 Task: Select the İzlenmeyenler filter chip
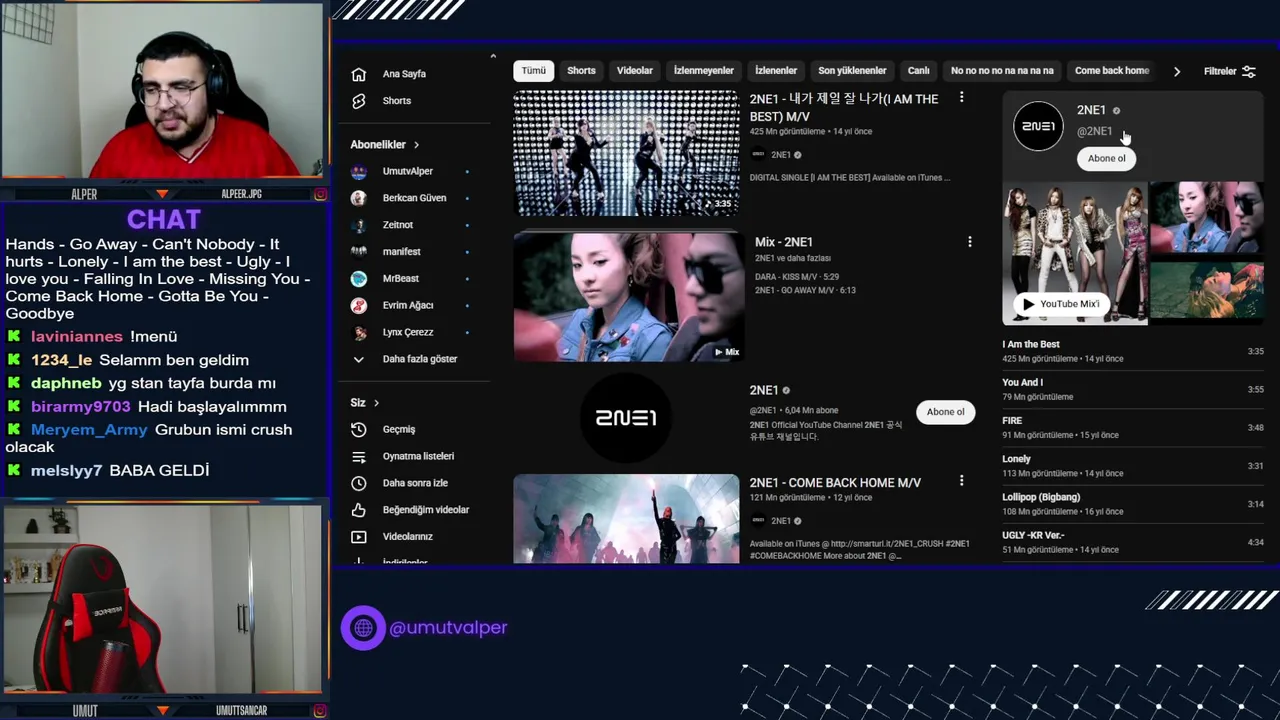click(x=704, y=71)
